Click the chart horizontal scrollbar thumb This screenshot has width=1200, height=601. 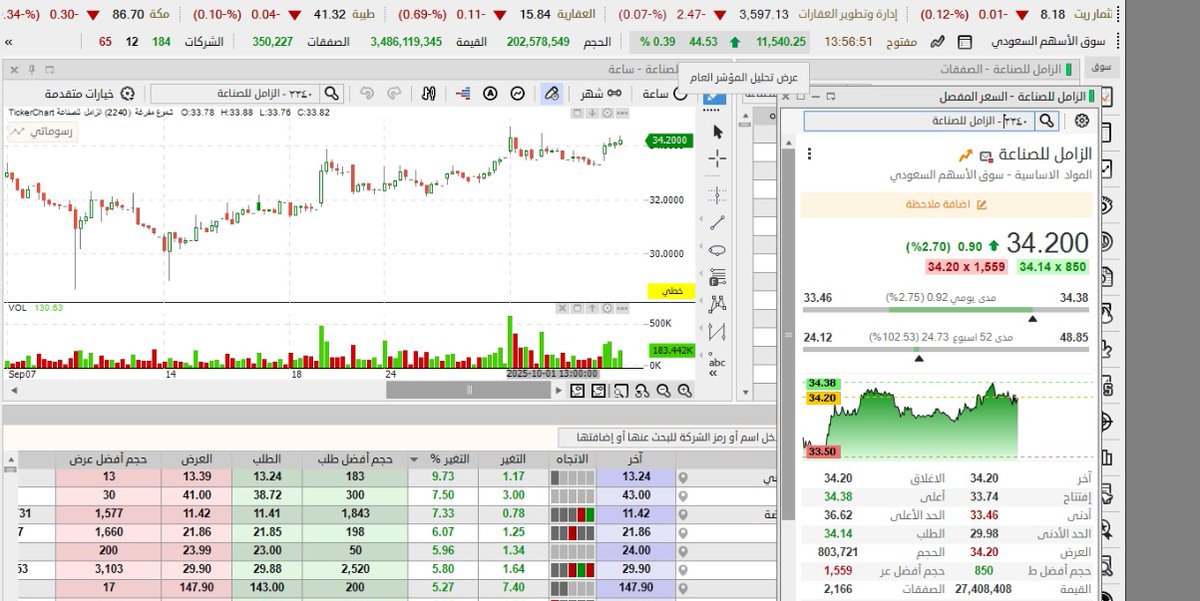[x=469, y=391]
